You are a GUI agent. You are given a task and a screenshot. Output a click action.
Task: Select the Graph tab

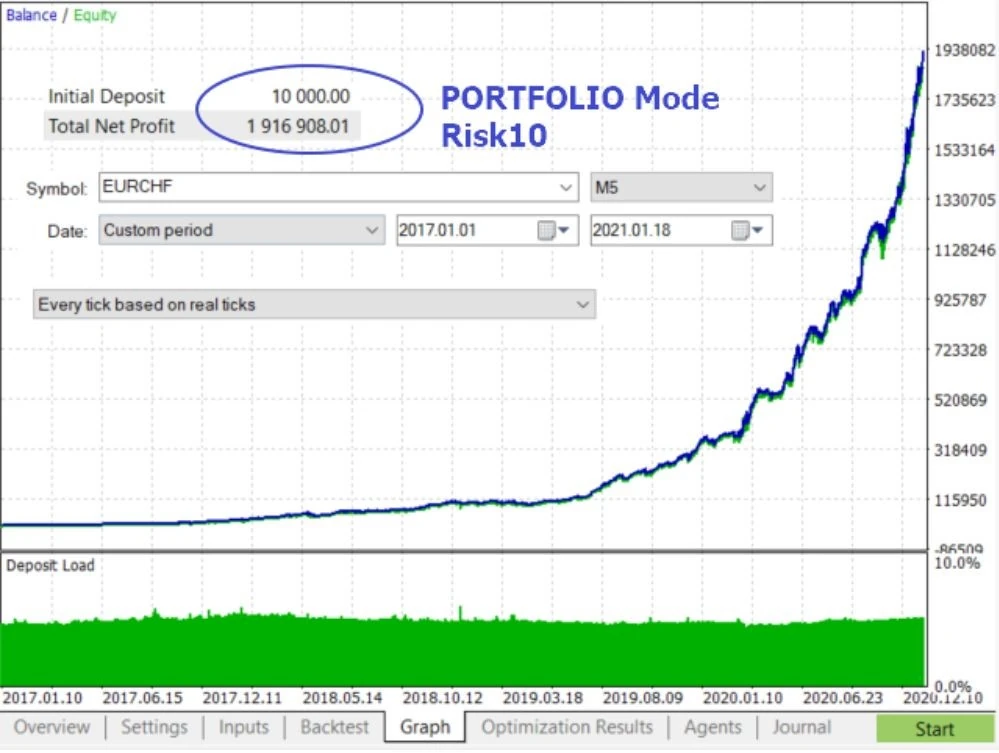[x=425, y=727]
